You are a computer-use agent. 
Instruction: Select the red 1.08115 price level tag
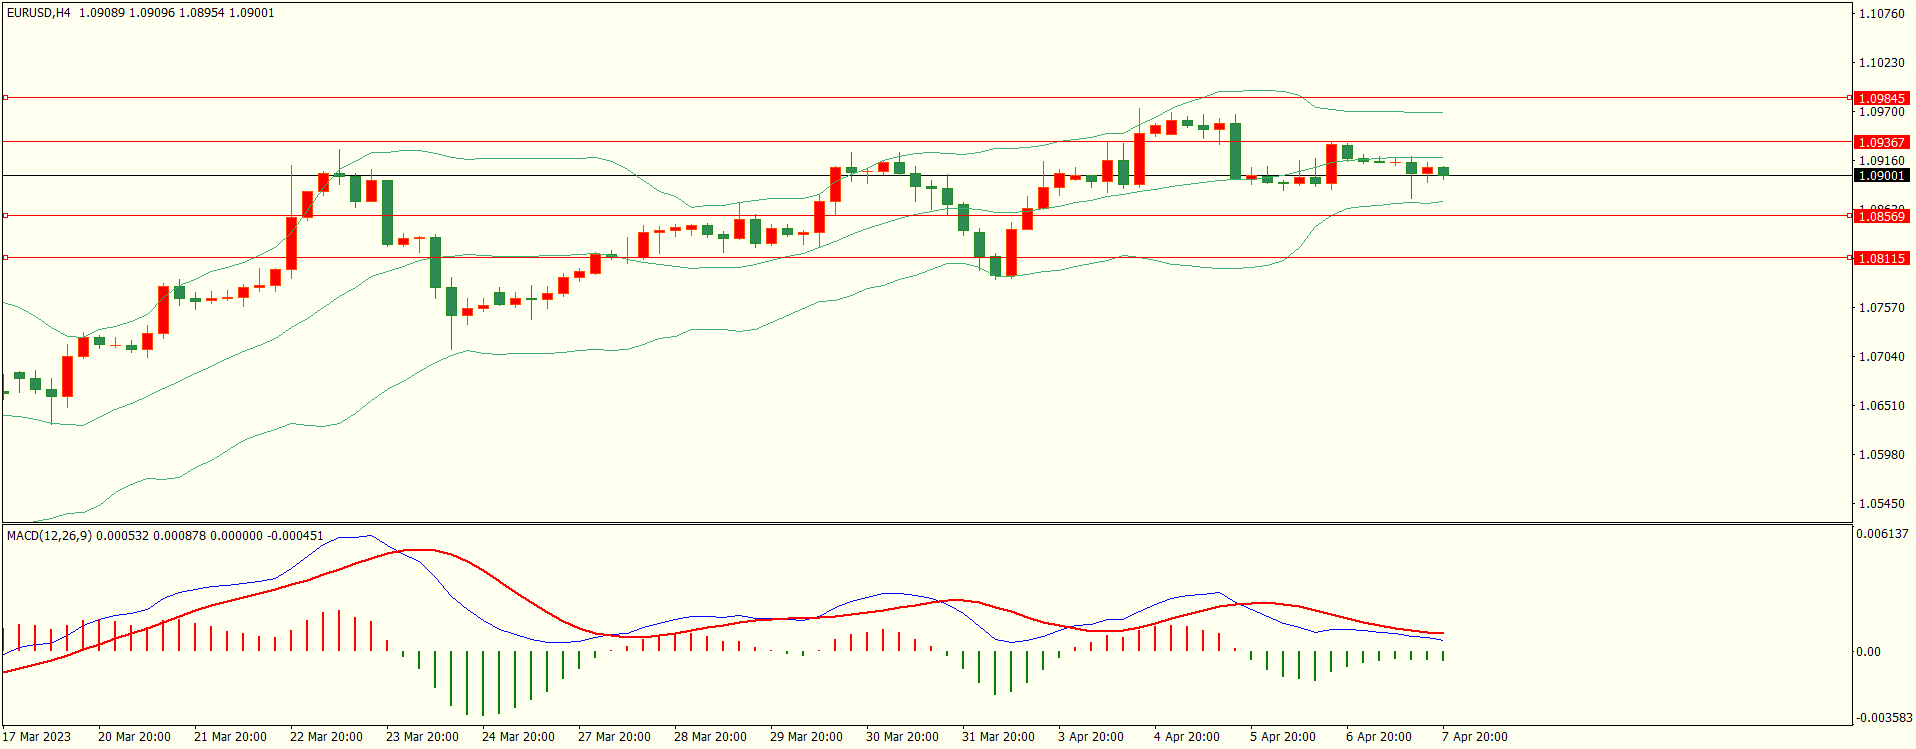[1881, 258]
